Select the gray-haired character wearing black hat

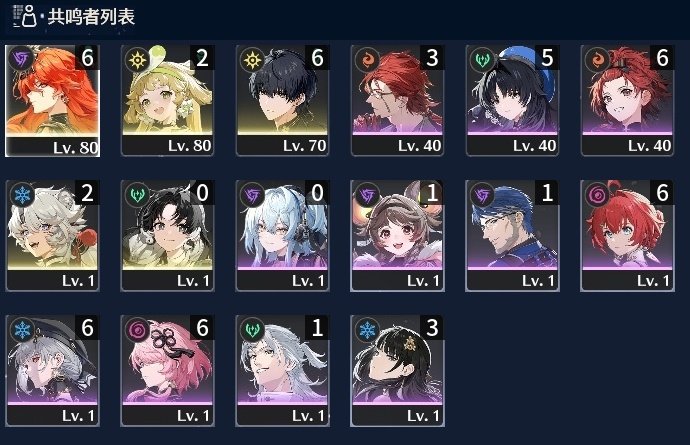coord(52,371)
